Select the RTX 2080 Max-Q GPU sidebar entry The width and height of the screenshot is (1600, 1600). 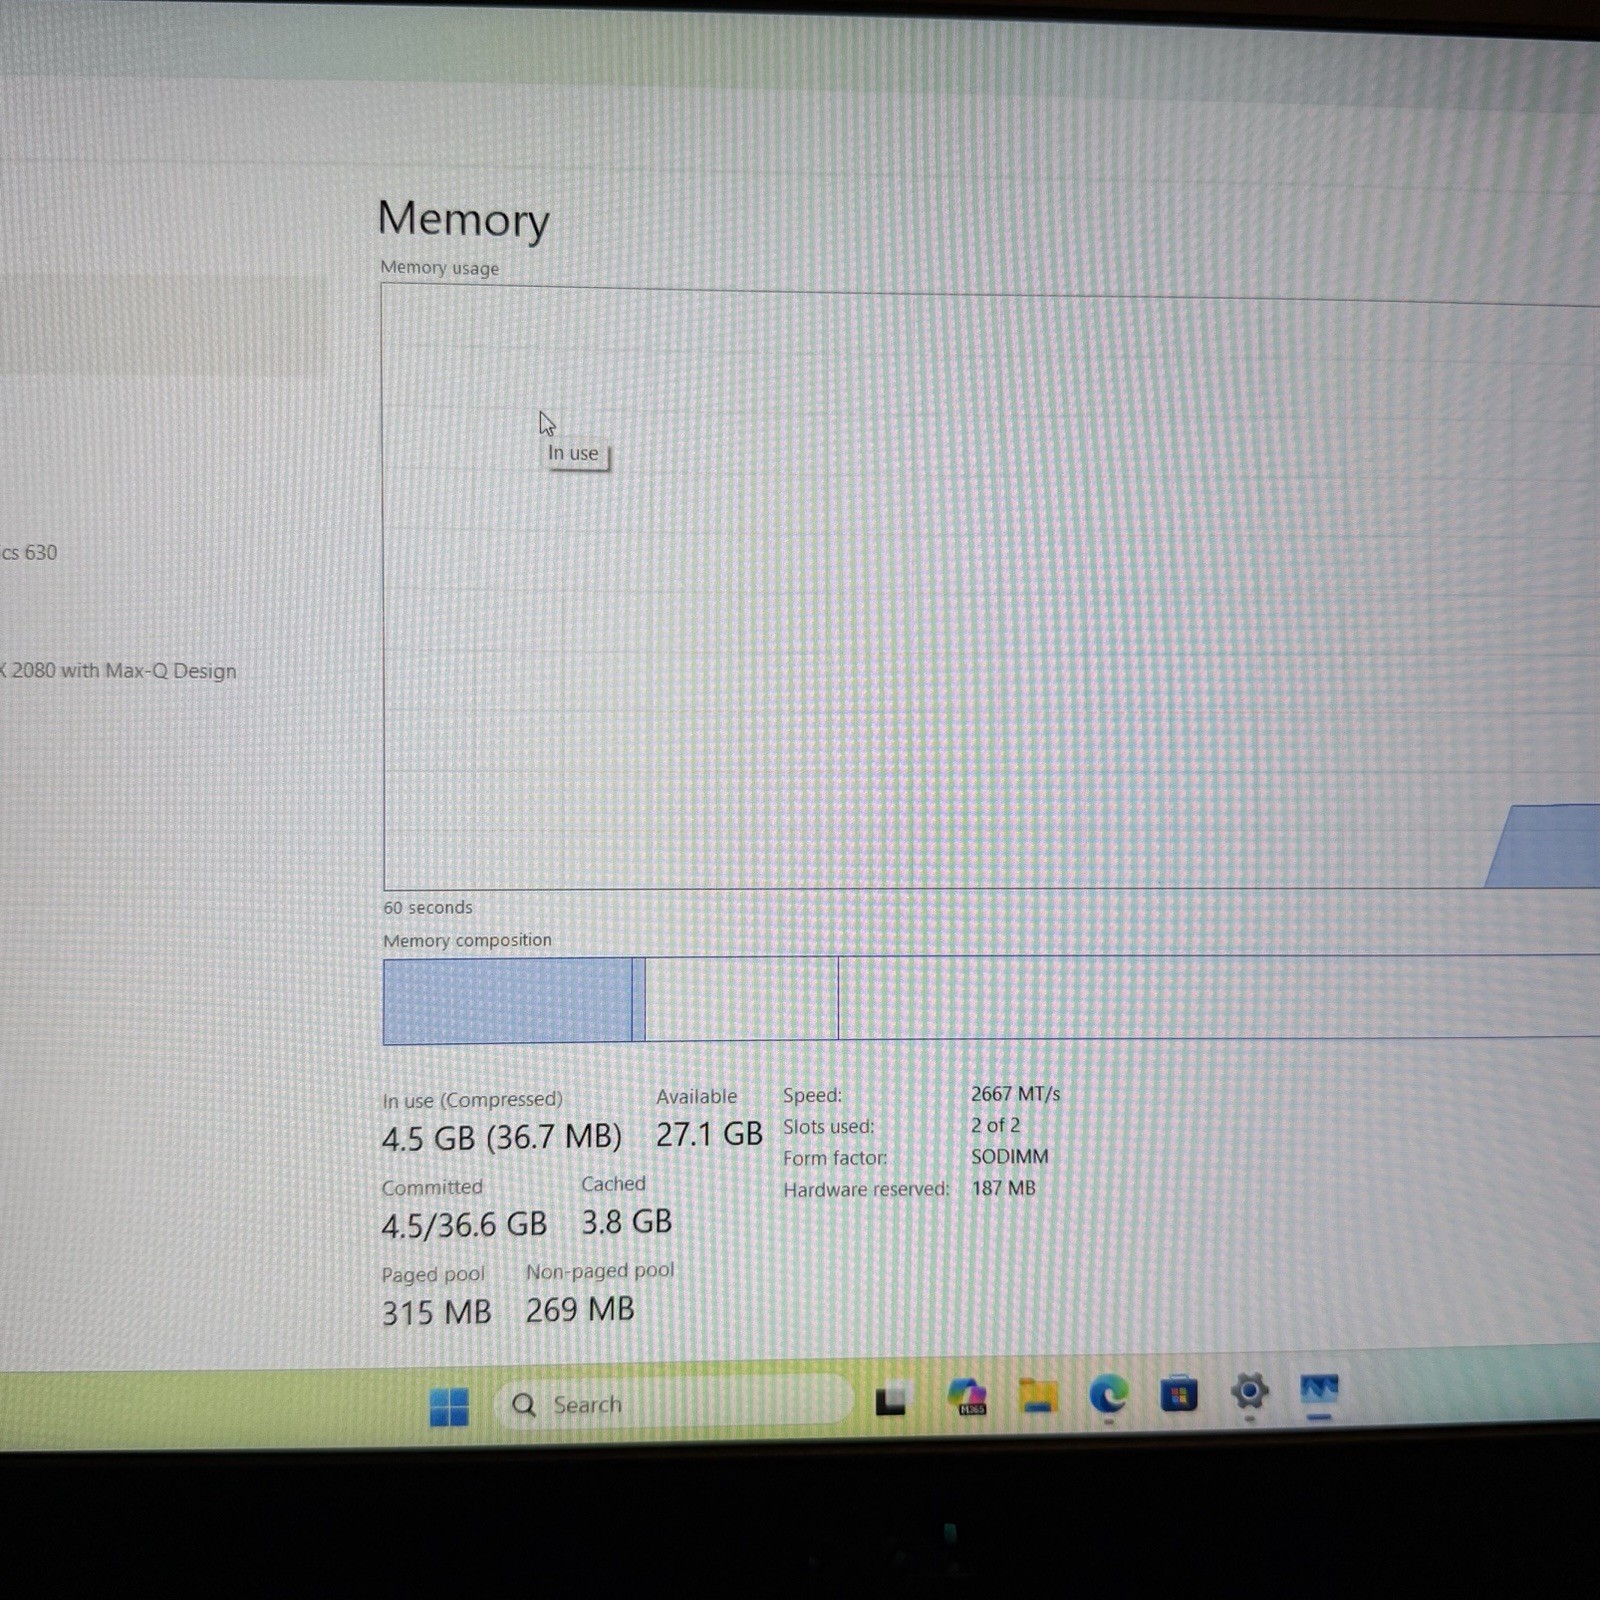click(x=118, y=671)
